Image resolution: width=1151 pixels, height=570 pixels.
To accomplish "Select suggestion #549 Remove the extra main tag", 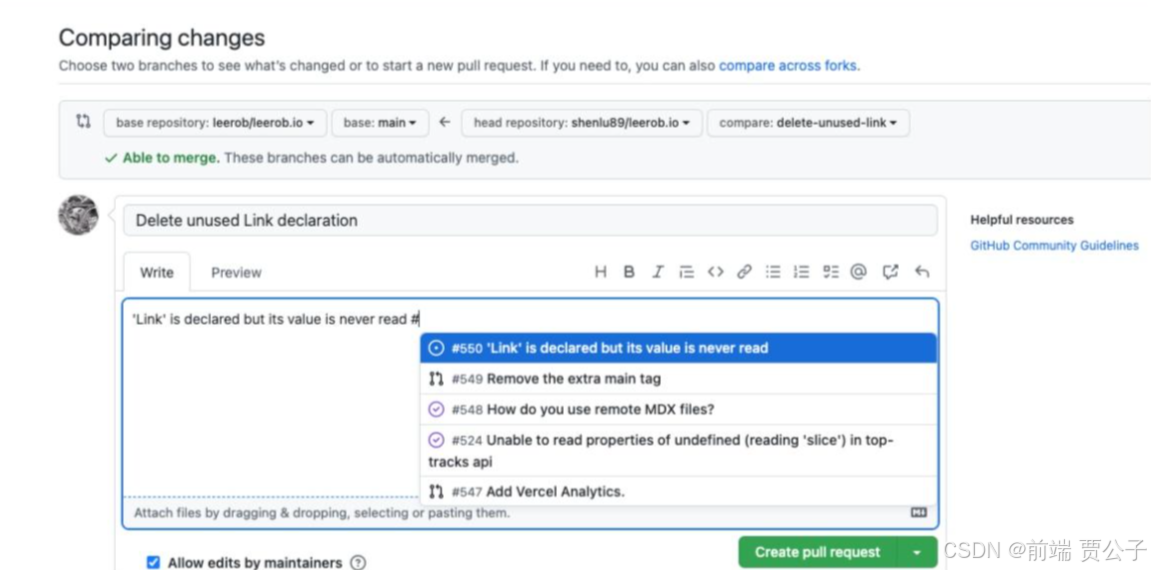I will [x=678, y=379].
